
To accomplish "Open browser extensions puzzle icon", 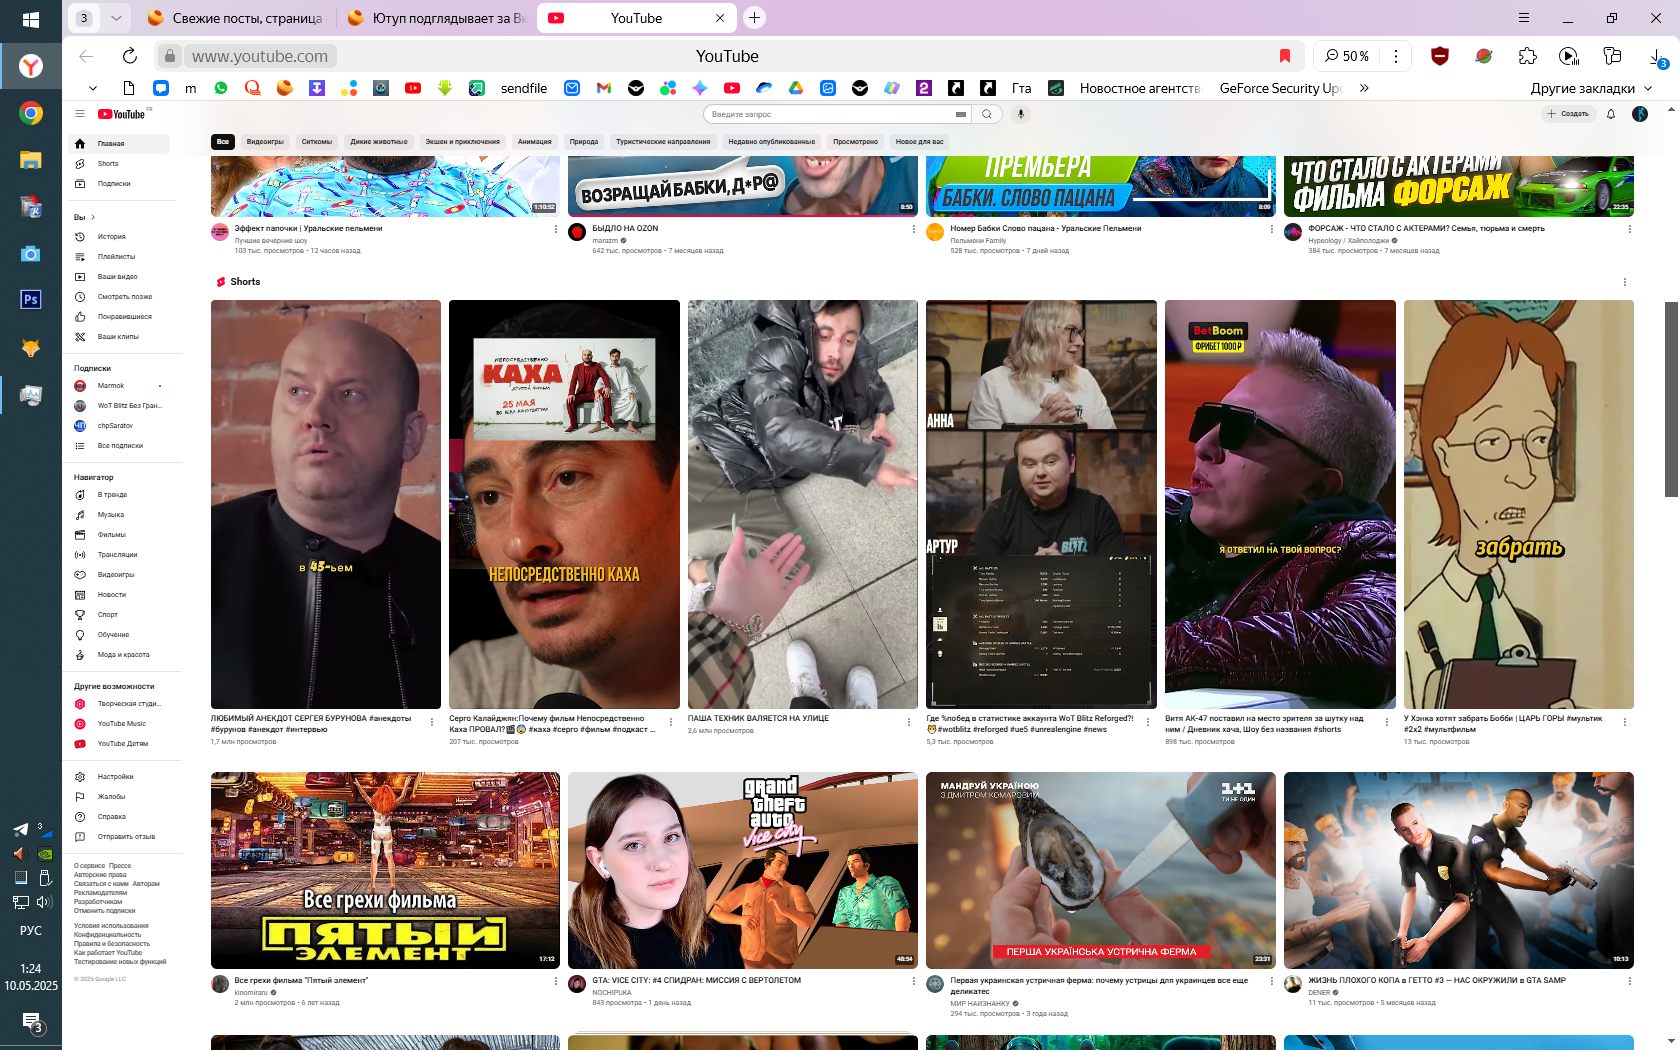I will pyautogui.click(x=1527, y=56).
